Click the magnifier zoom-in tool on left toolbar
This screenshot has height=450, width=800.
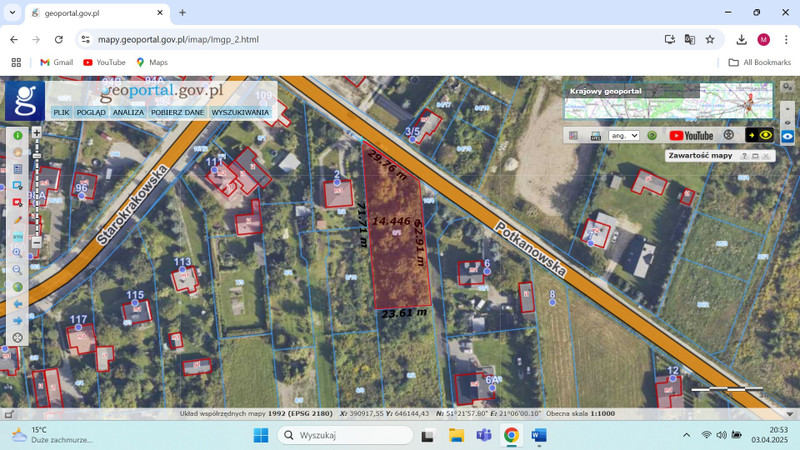[x=17, y=253]
